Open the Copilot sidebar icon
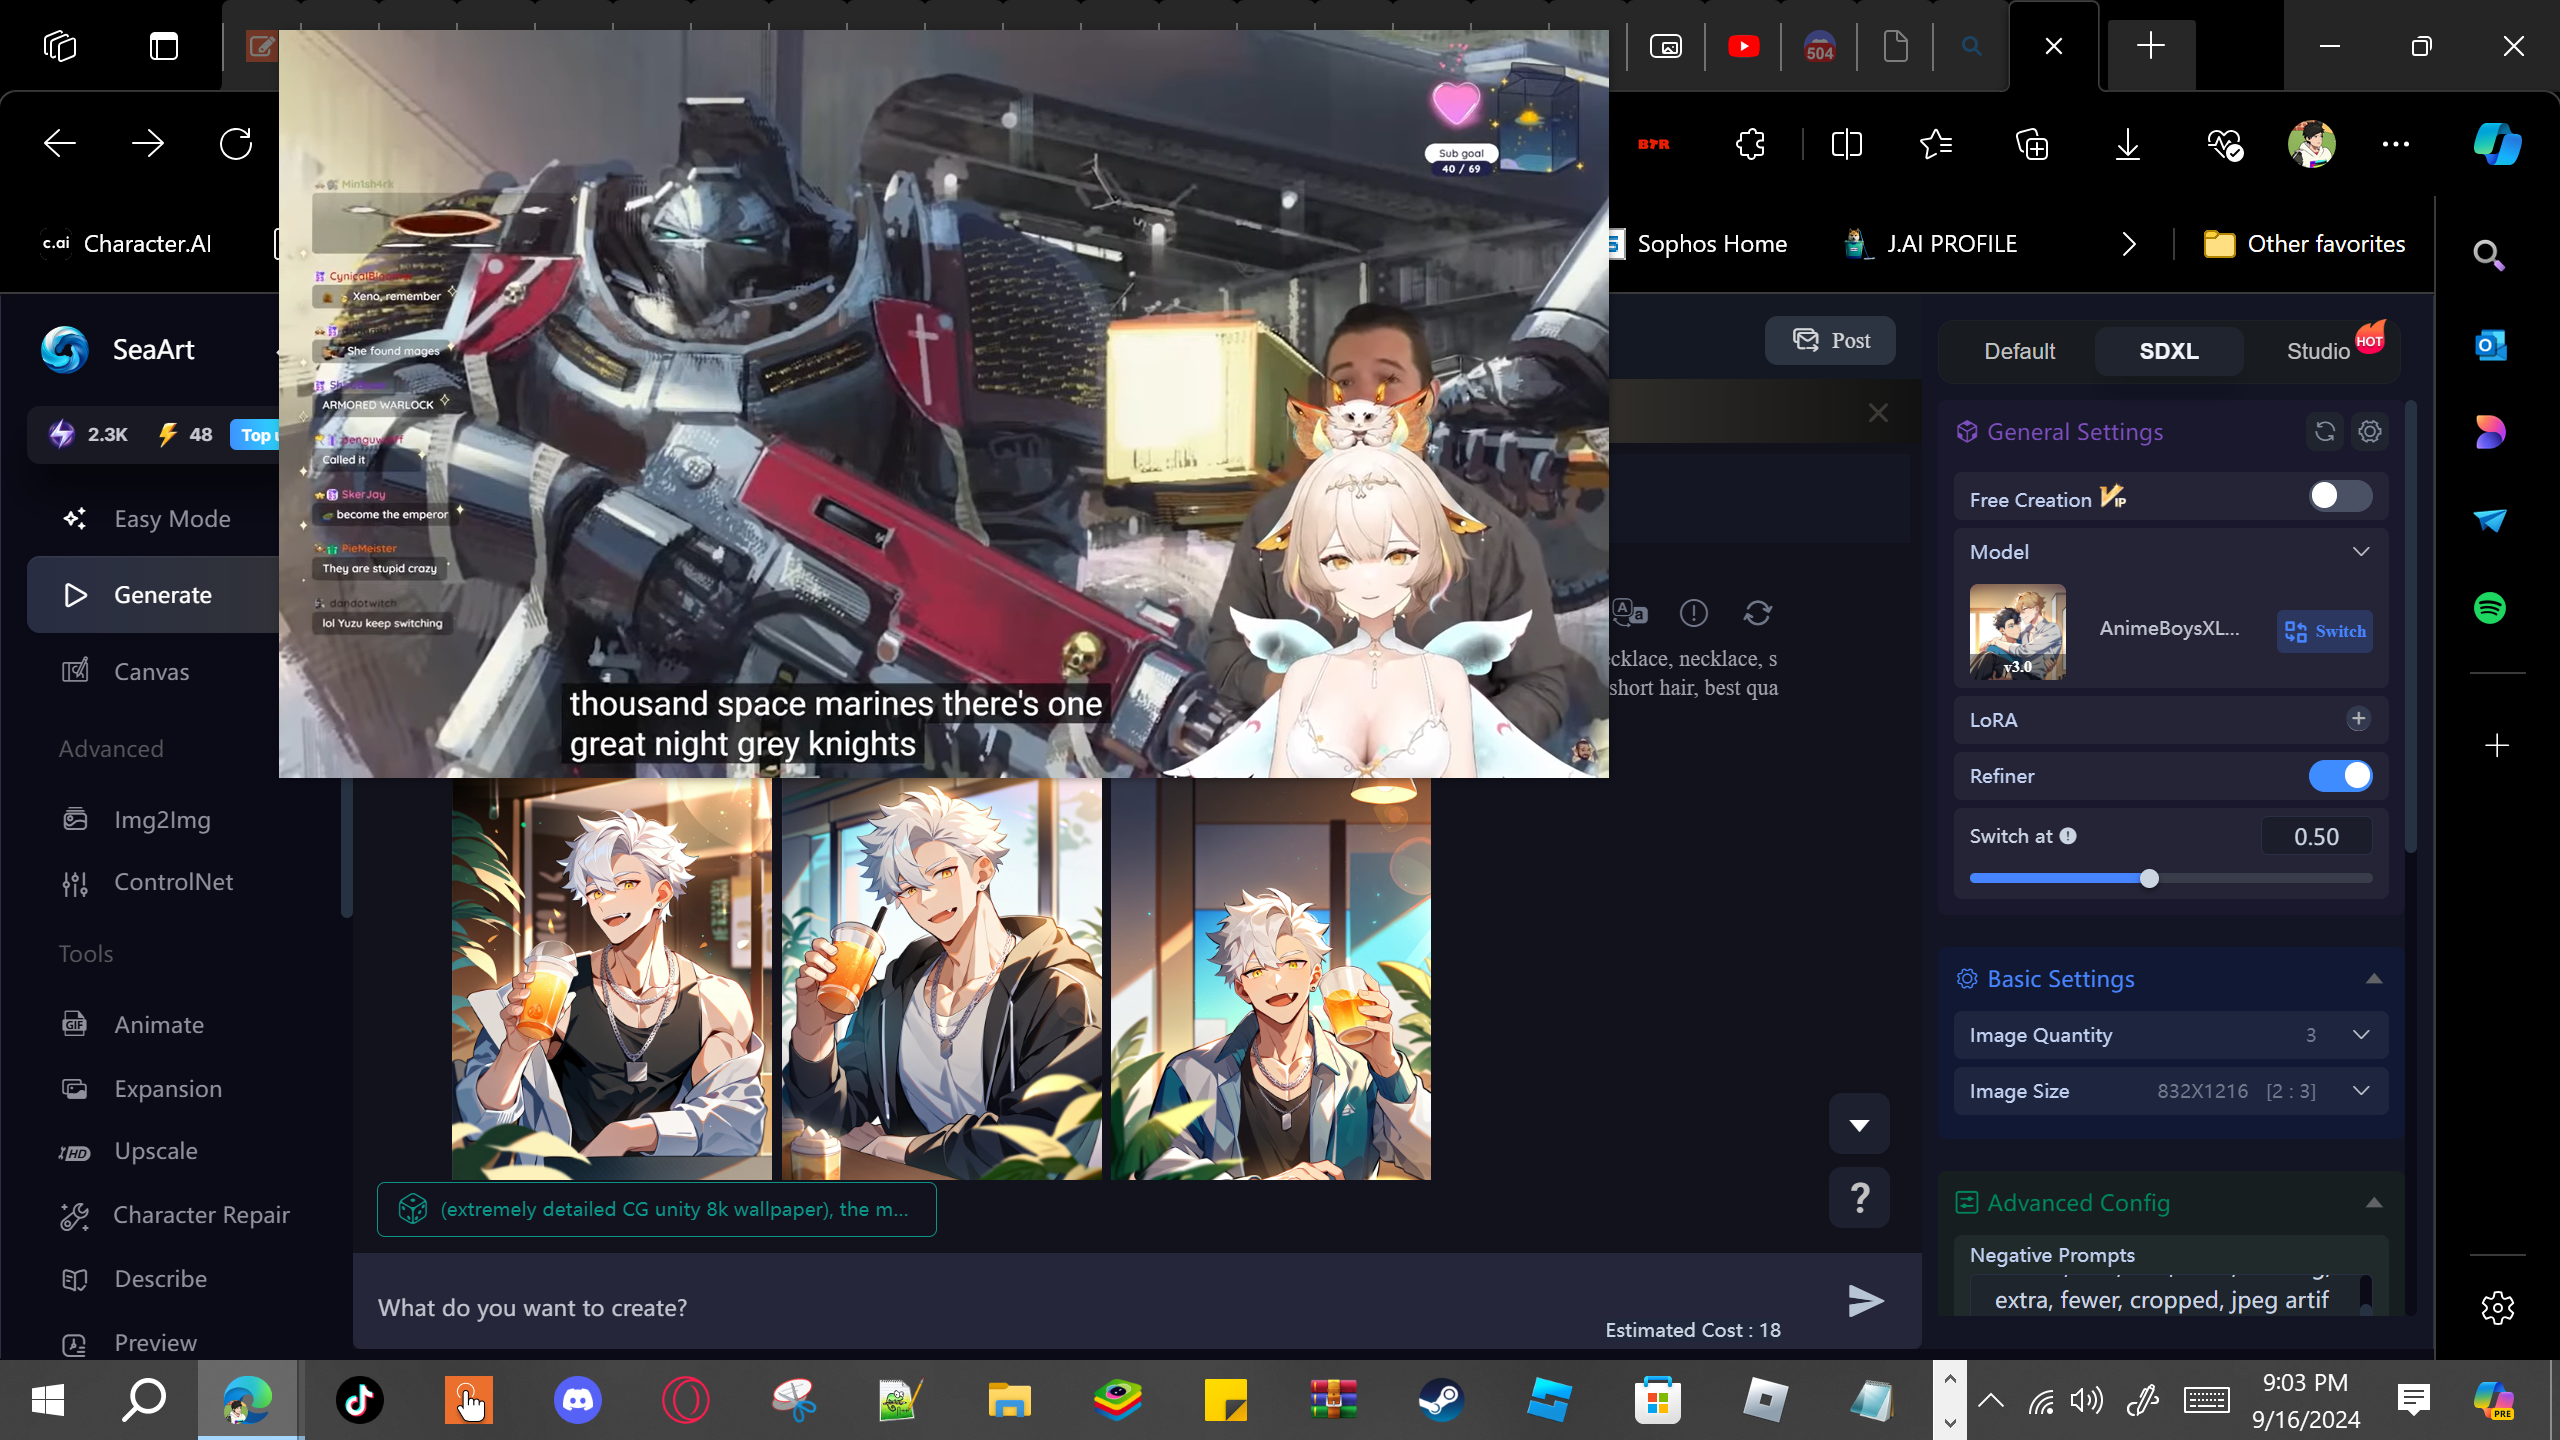This screenshot has height=1440, width=2560. click(2497, 144)
